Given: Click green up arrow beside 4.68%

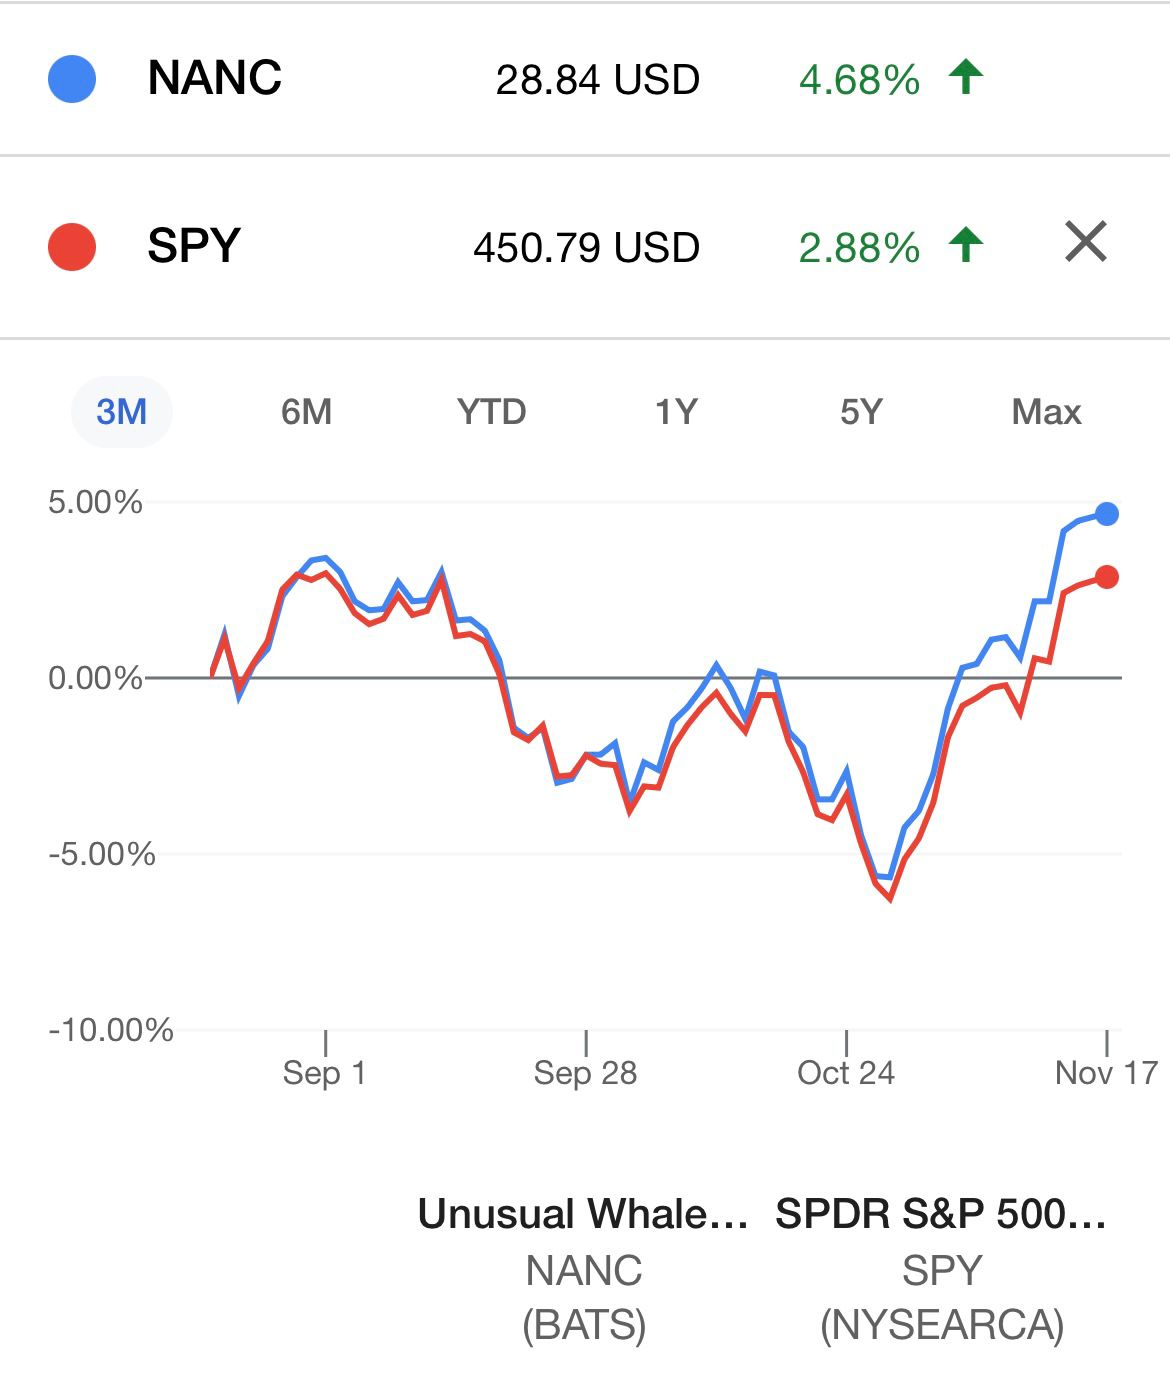Looking at the screenshot, I should click(966, 77).
